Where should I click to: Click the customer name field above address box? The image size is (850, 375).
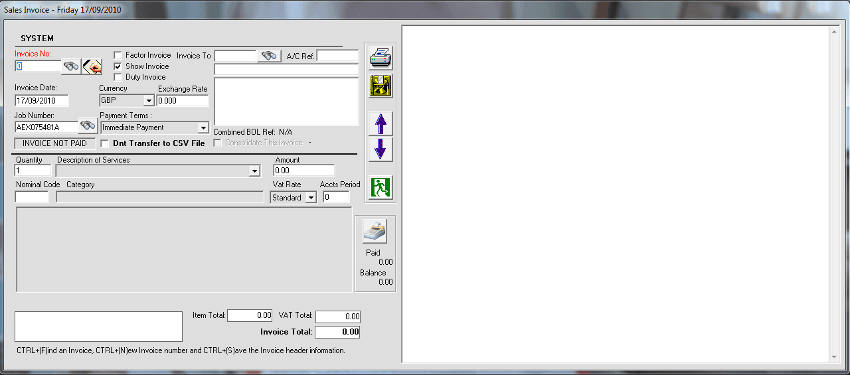(x=286, y=69)
